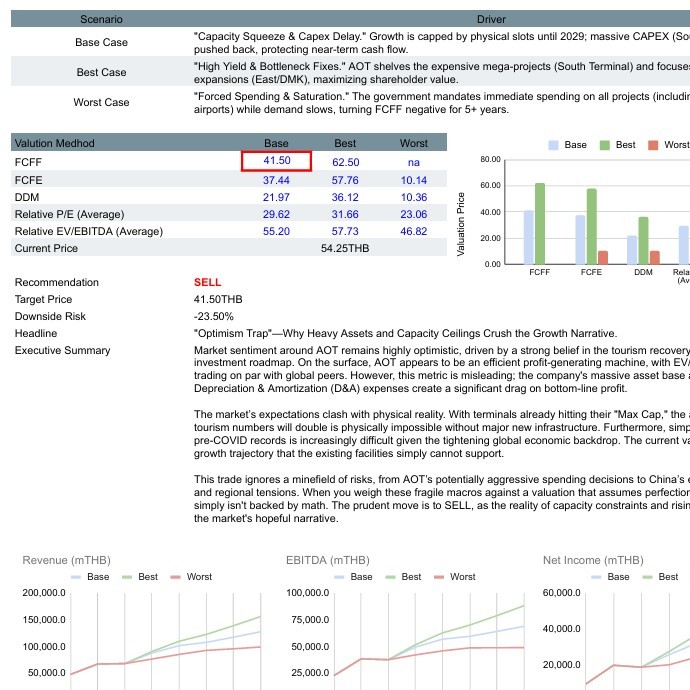
Task: Click the Driver header cell
Action: pos(491,19)
